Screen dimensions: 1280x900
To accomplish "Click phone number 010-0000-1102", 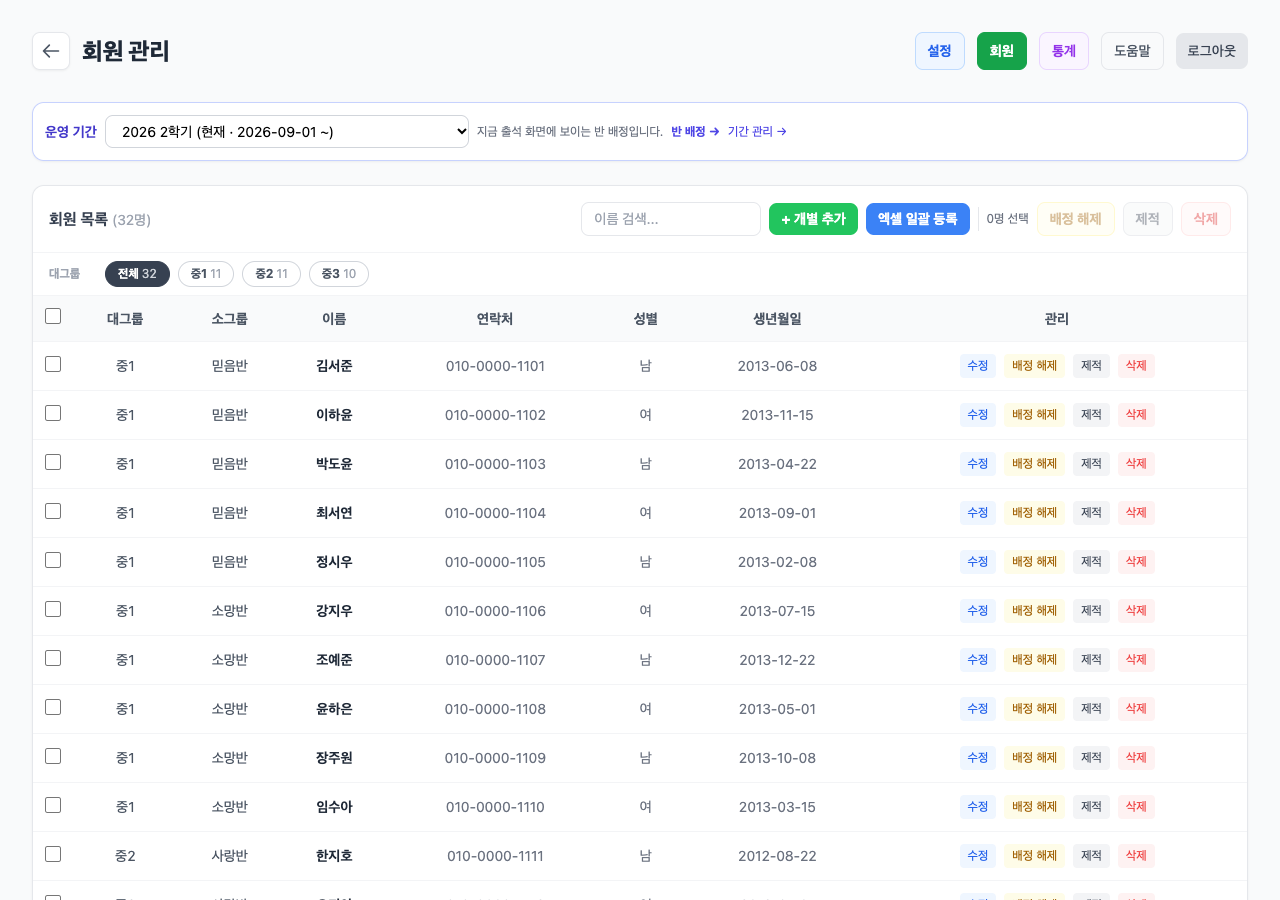I will [x=495, y=415].
